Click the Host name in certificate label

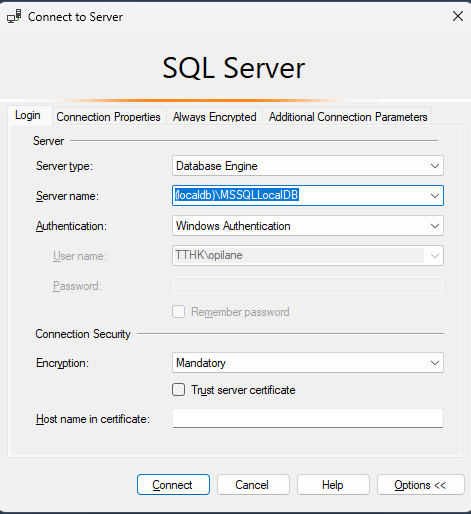coord(93,419)
